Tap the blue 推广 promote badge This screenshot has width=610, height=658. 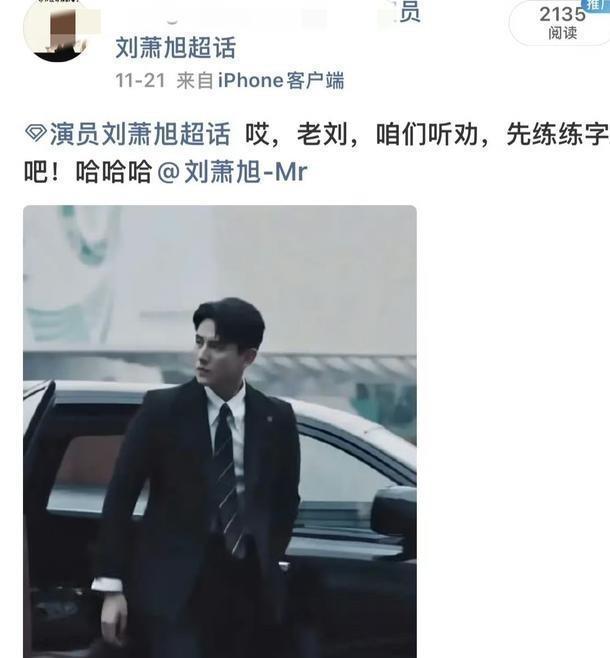(597, 5)
